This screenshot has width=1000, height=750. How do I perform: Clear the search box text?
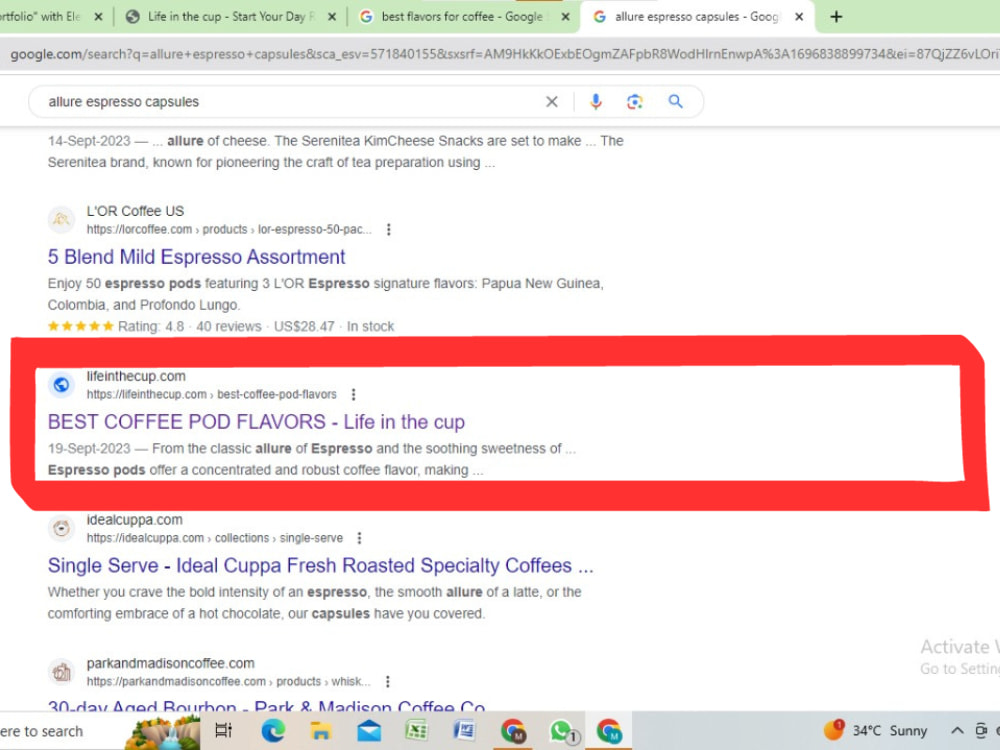pos(552,101)
